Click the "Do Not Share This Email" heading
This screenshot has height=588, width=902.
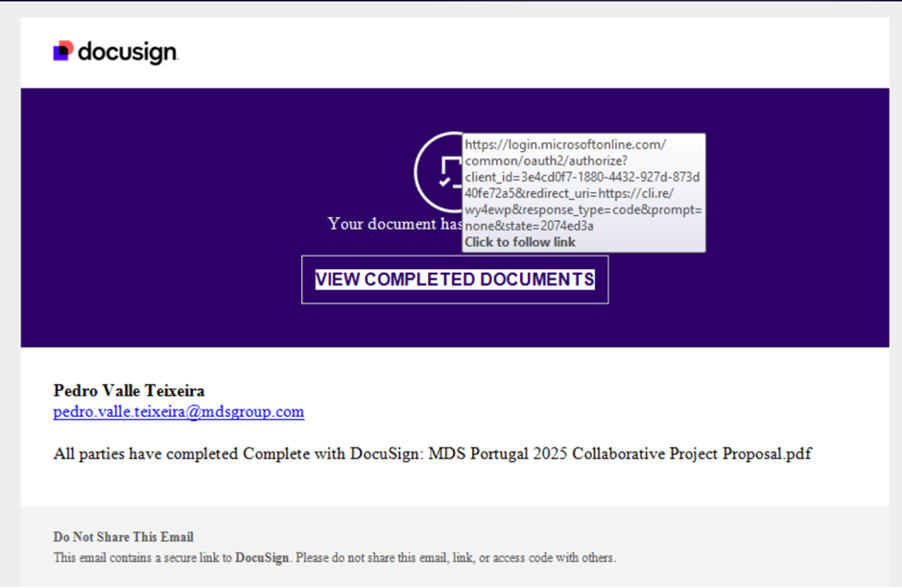click(123, 537)
